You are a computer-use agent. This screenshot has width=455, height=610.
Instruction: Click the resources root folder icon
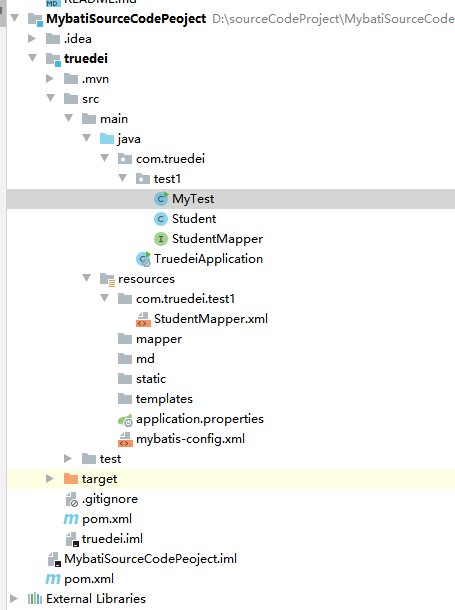point(107,279)
